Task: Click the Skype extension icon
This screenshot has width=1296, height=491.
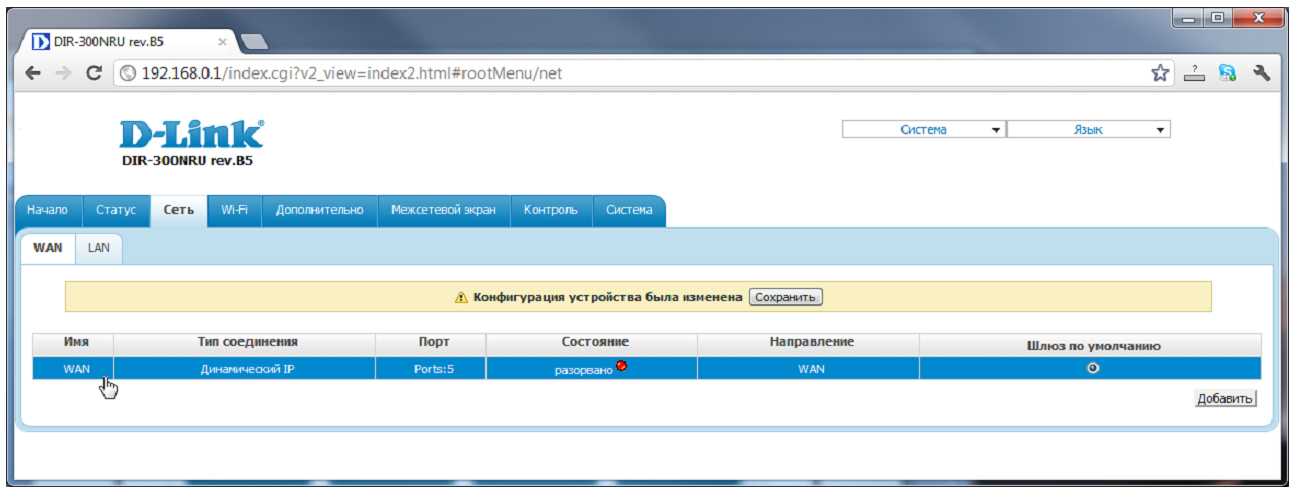Action: pyautogui.click(x=1227, y=73)
